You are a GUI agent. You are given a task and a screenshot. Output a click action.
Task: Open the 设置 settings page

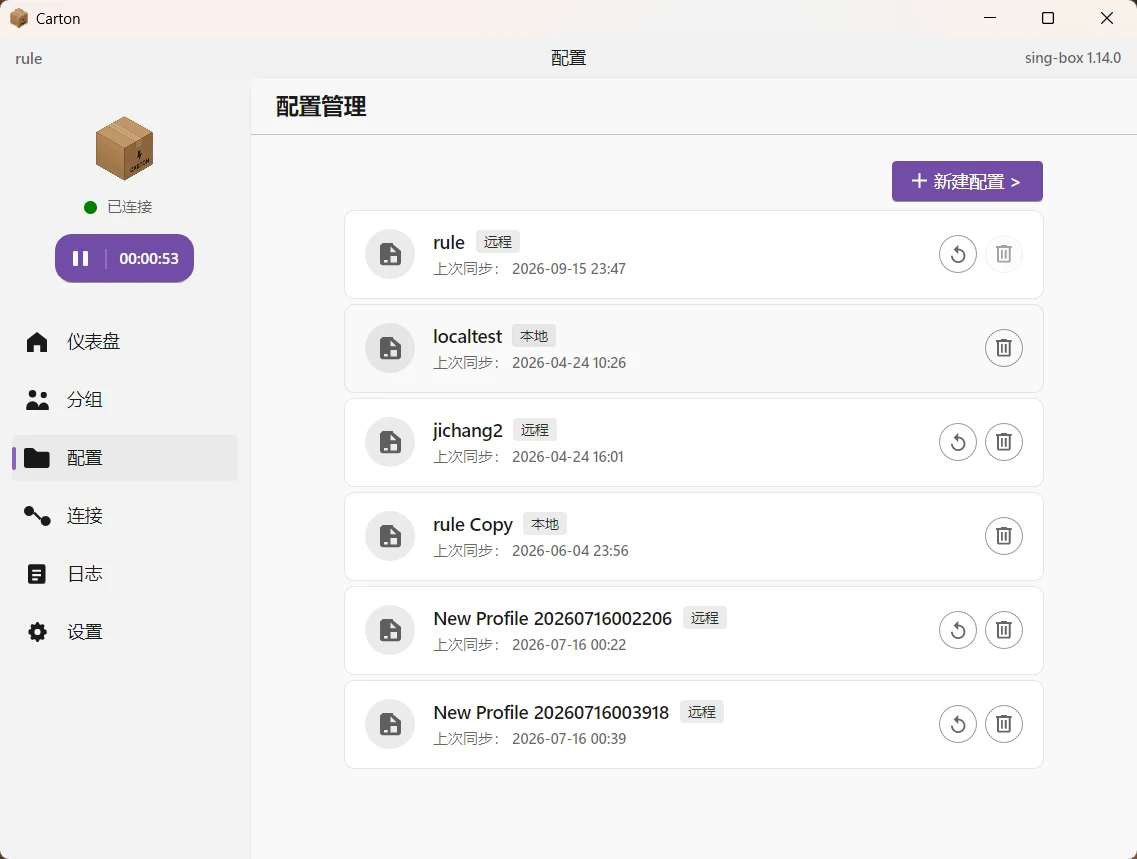[x=125, y=631]
